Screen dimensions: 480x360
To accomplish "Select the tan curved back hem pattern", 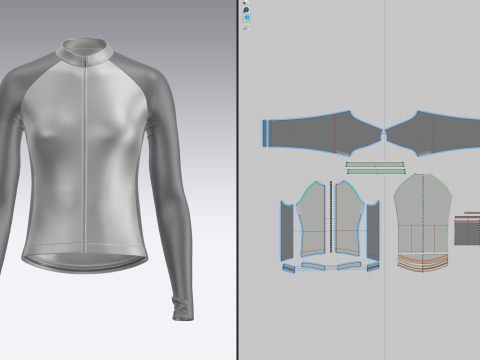I will point(423,263).
